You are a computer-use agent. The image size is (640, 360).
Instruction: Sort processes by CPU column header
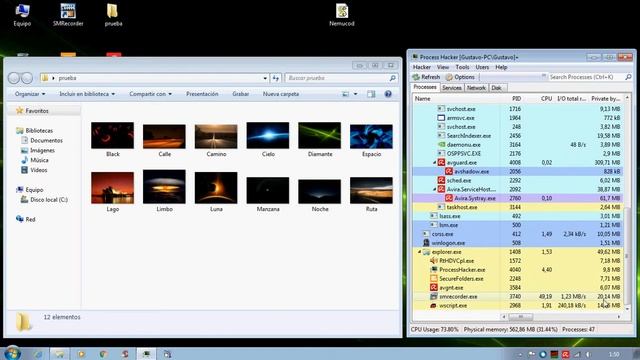(x=546, y=99)
